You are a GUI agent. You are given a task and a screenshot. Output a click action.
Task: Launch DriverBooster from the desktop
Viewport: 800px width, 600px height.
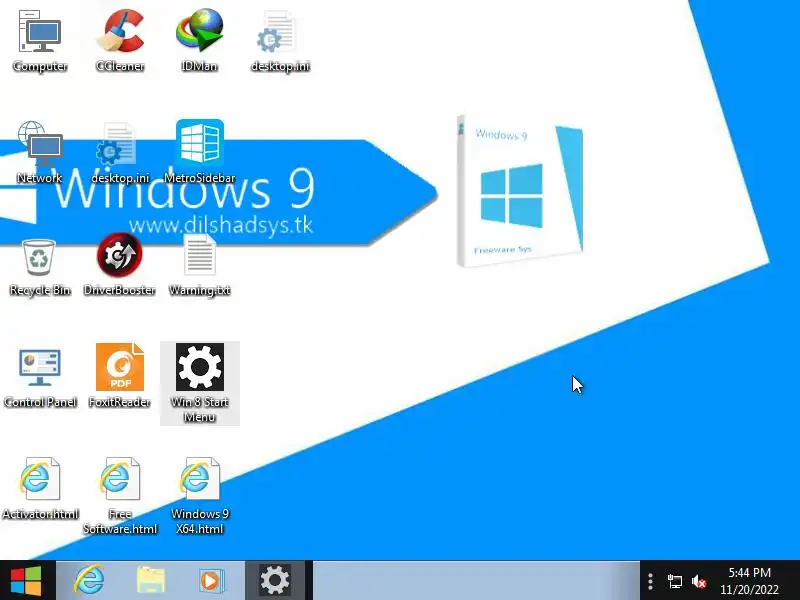pyautogui.click(x=120, y=265)
